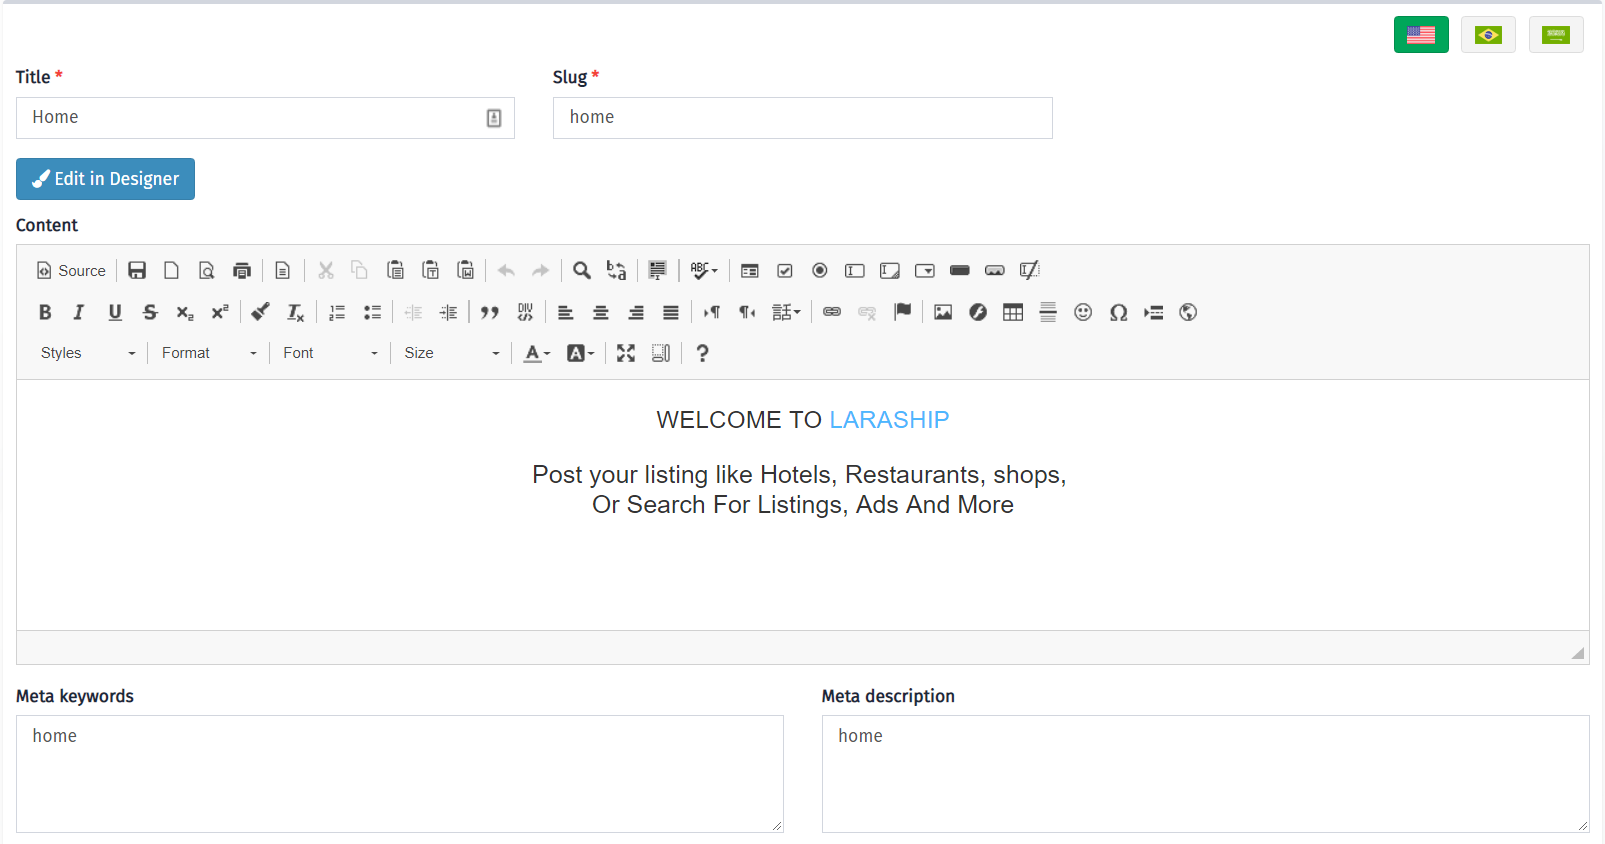Toggle bulleted list
Viewport: 1605px width, 844px height.
click(x=372, y=313)
